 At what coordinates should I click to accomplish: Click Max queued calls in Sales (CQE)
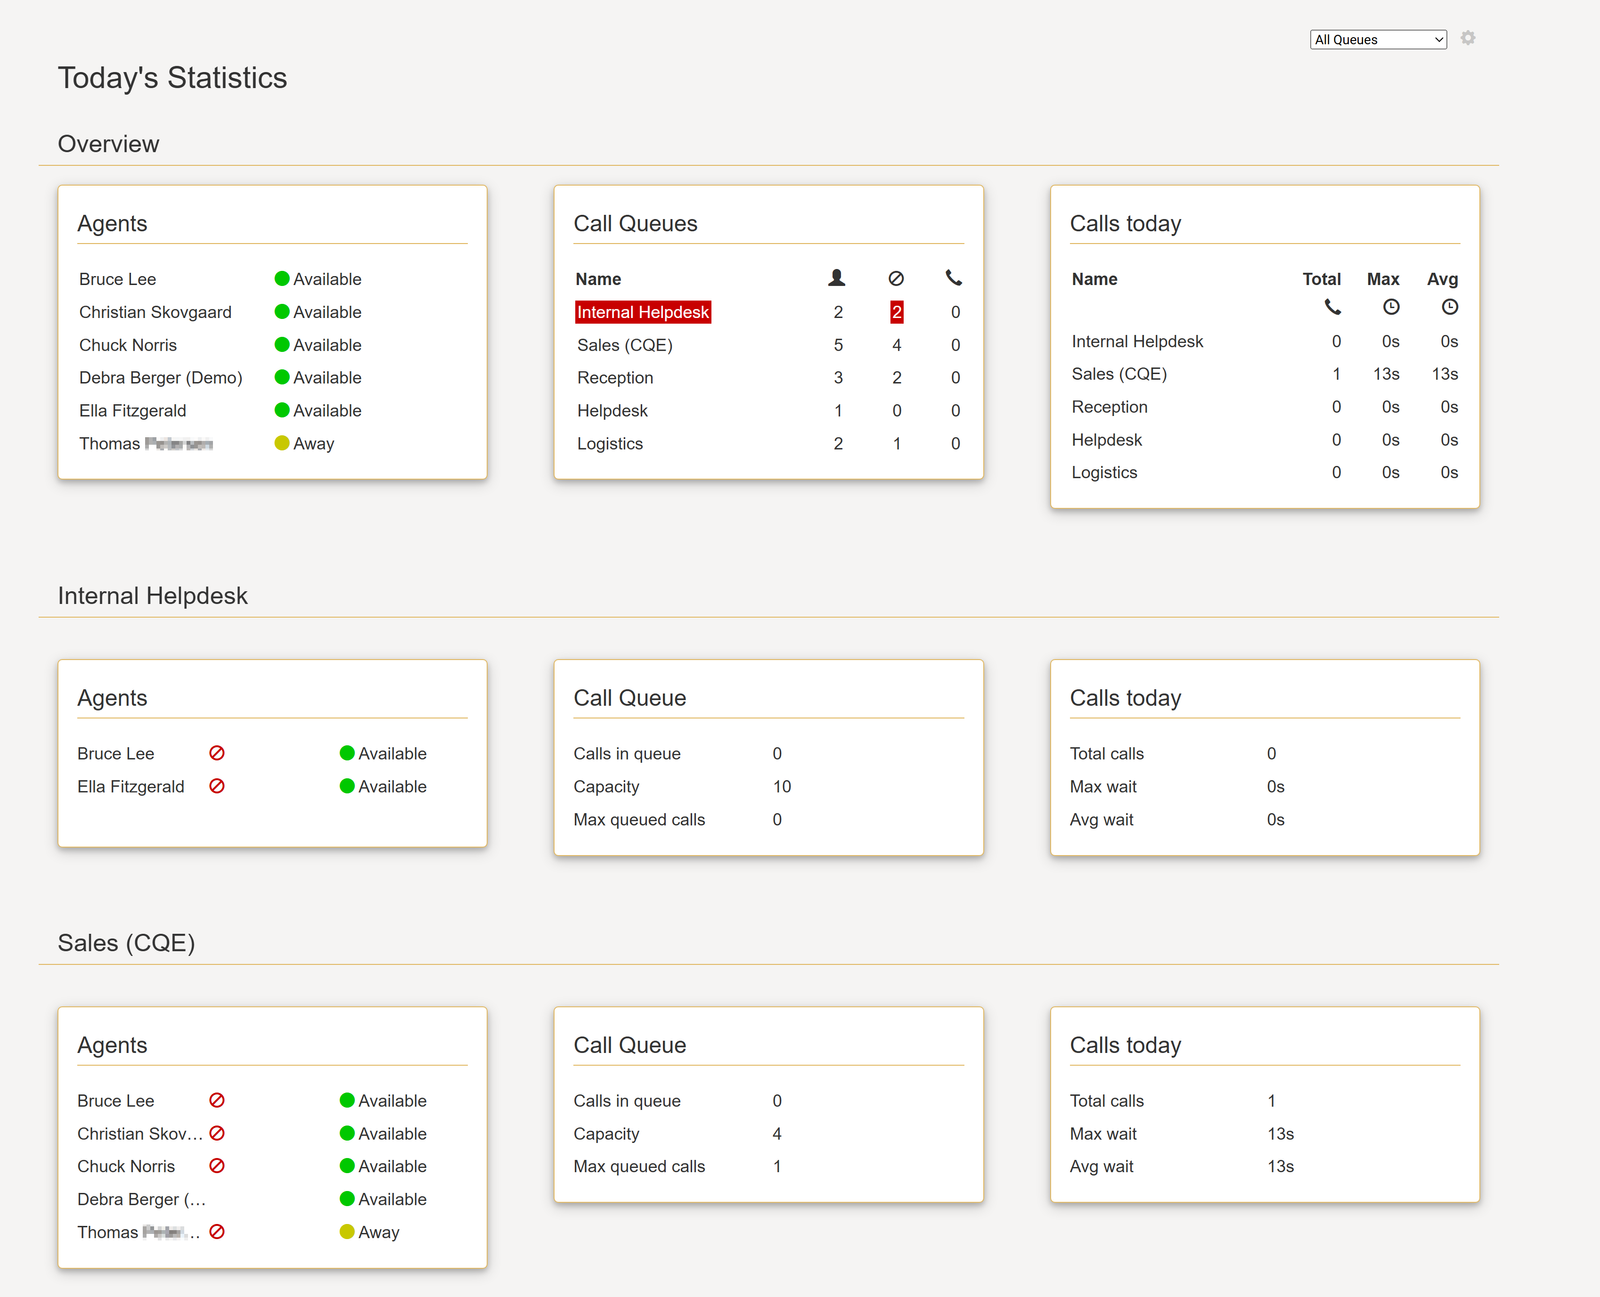point(639,1167)
